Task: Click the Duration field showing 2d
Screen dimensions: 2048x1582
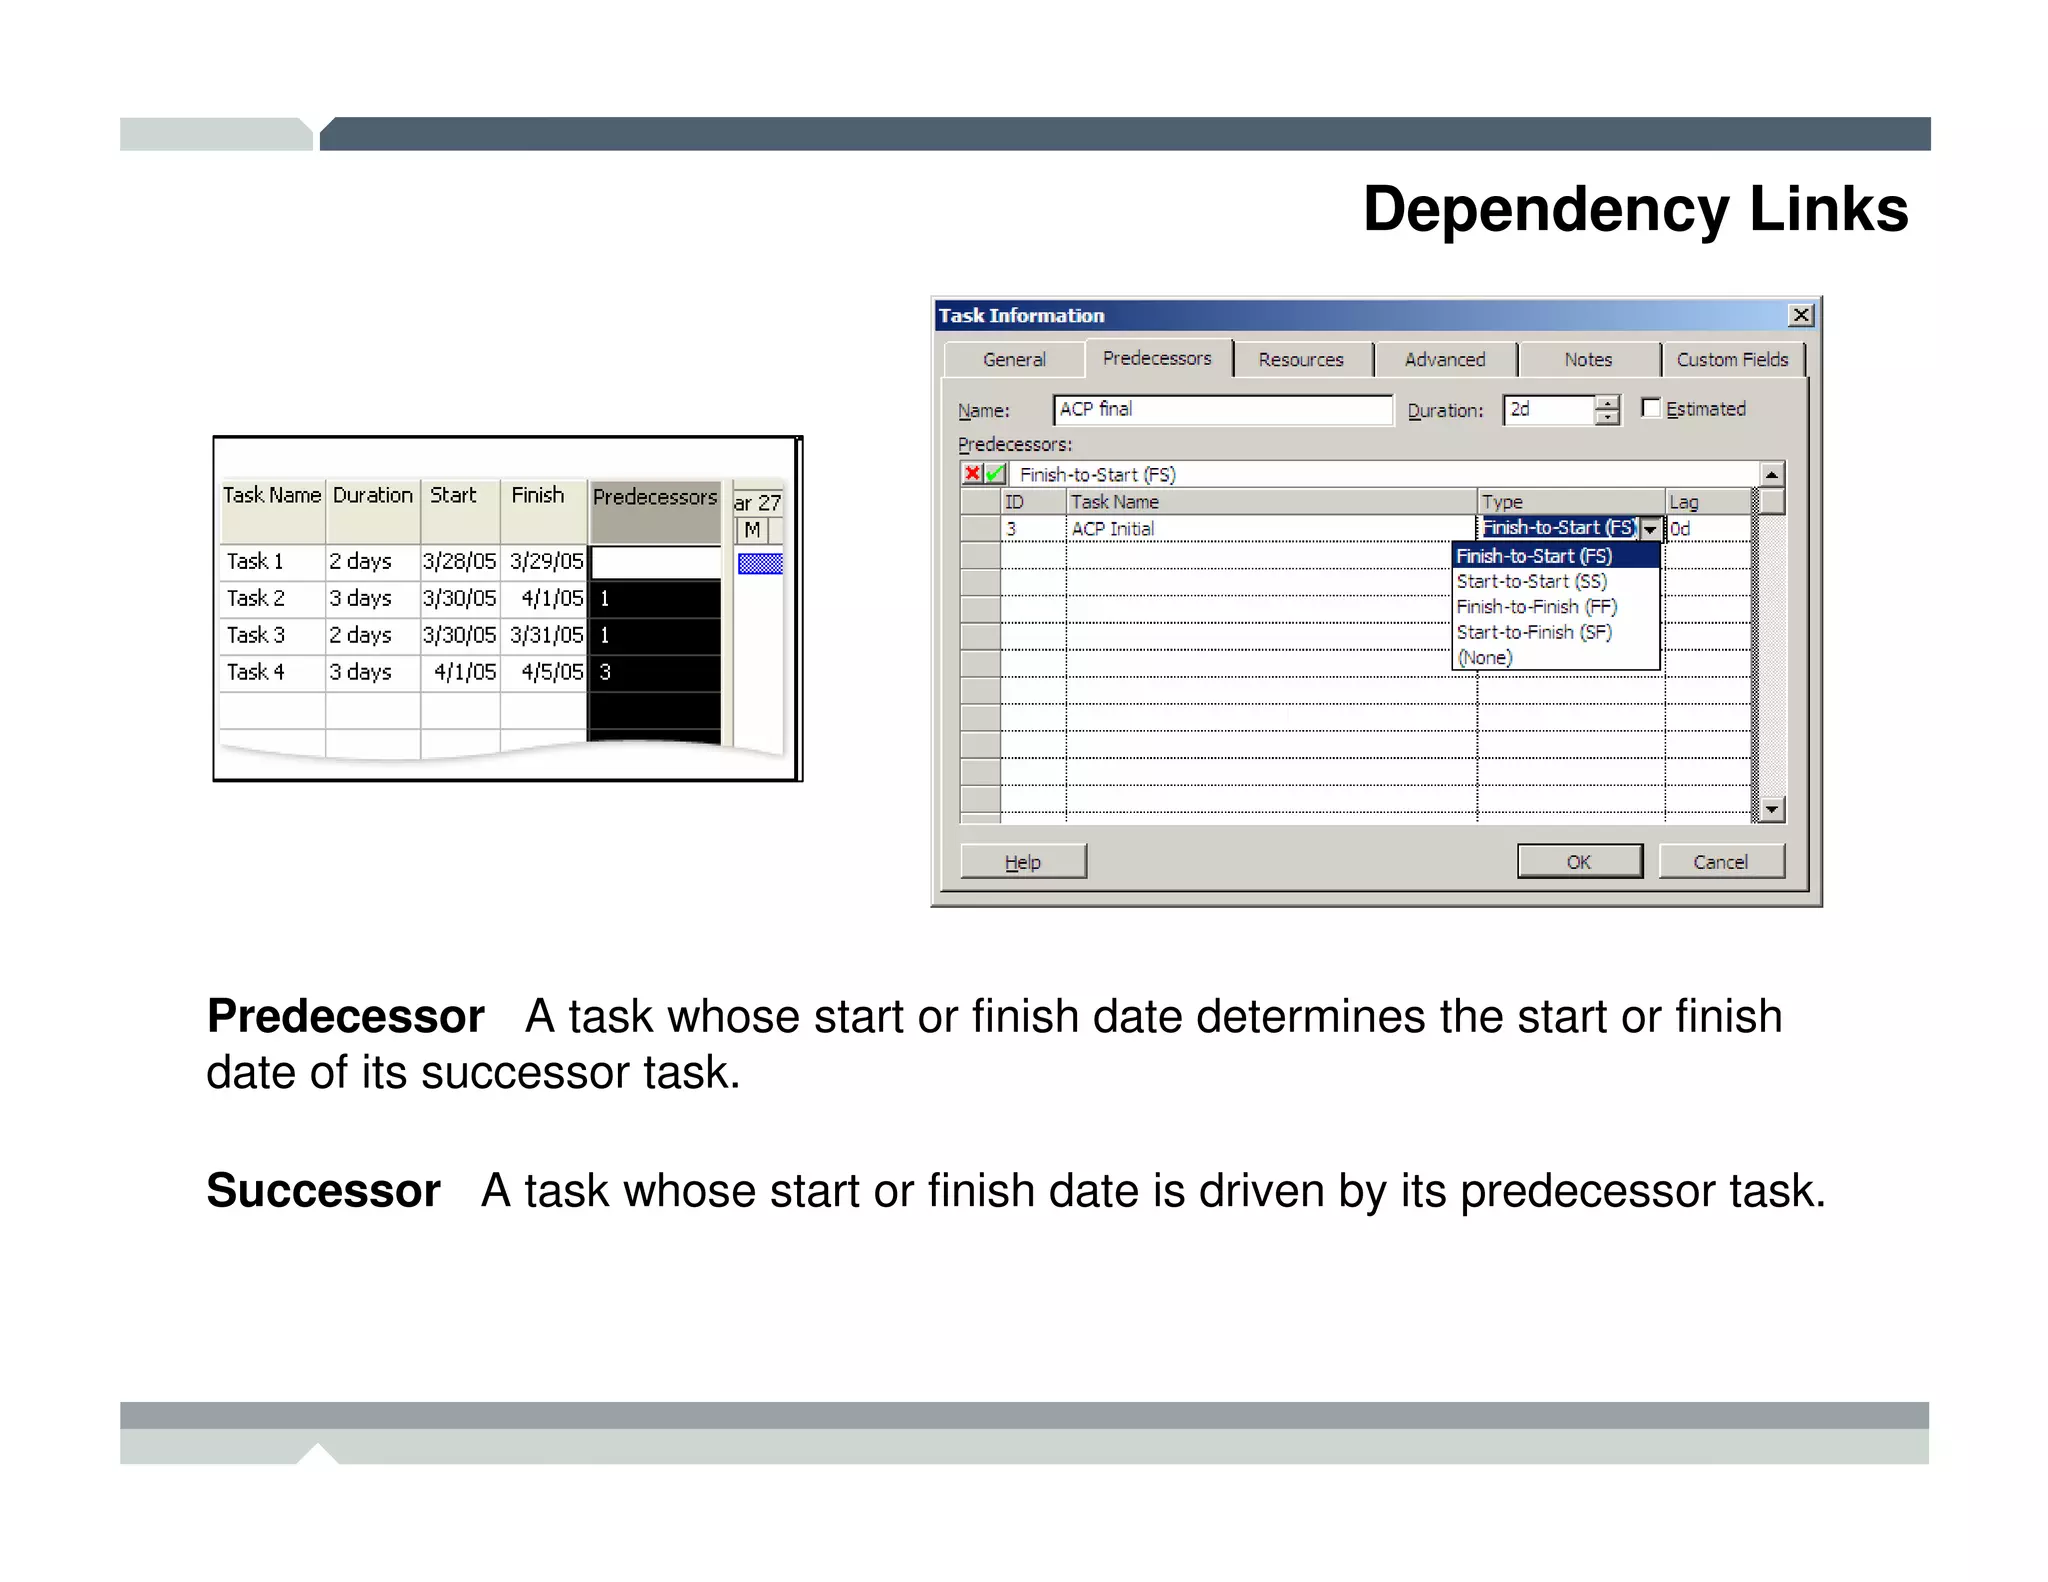Action: [1549, 410]
